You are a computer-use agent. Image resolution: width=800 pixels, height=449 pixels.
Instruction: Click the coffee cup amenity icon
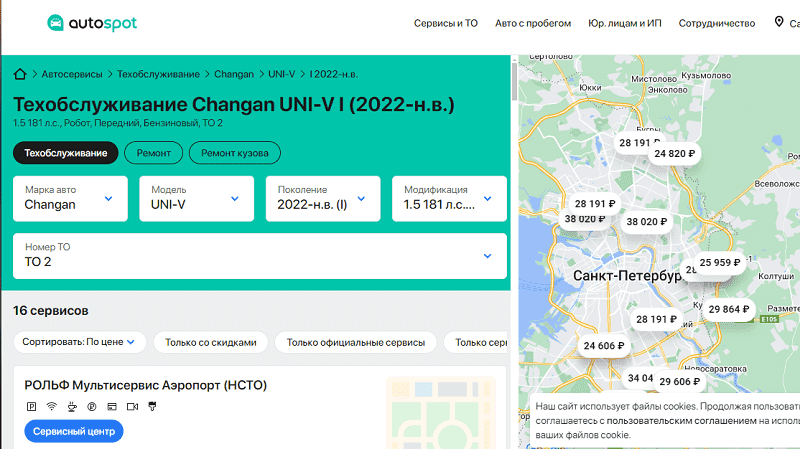pos(72,407)
